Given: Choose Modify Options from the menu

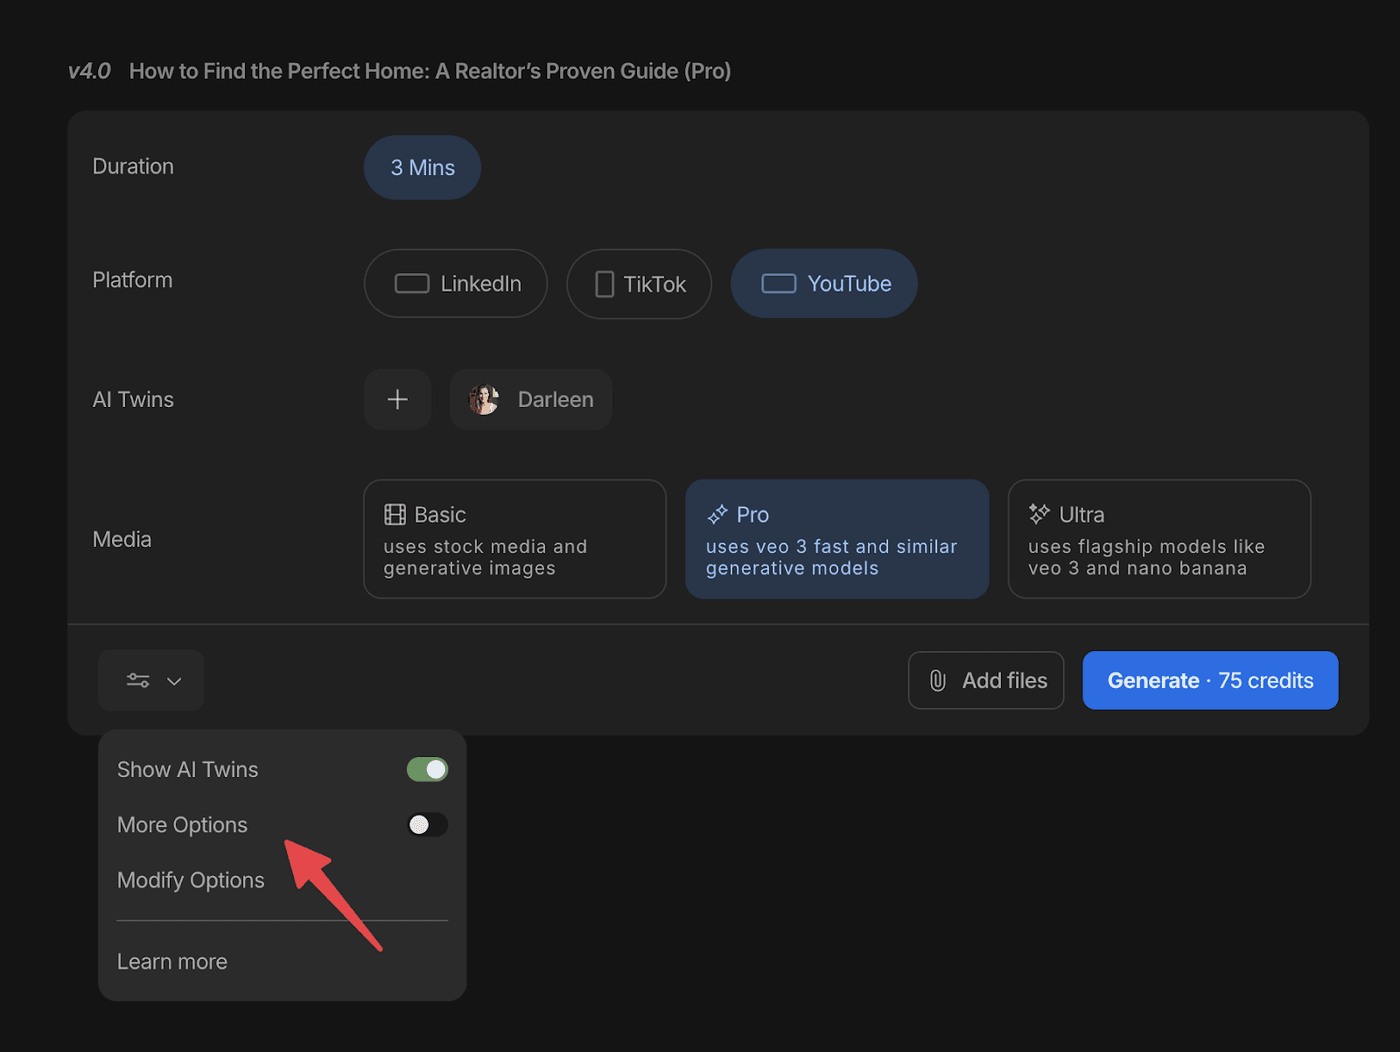Looking at the screenshot, I should click(191, 881).
